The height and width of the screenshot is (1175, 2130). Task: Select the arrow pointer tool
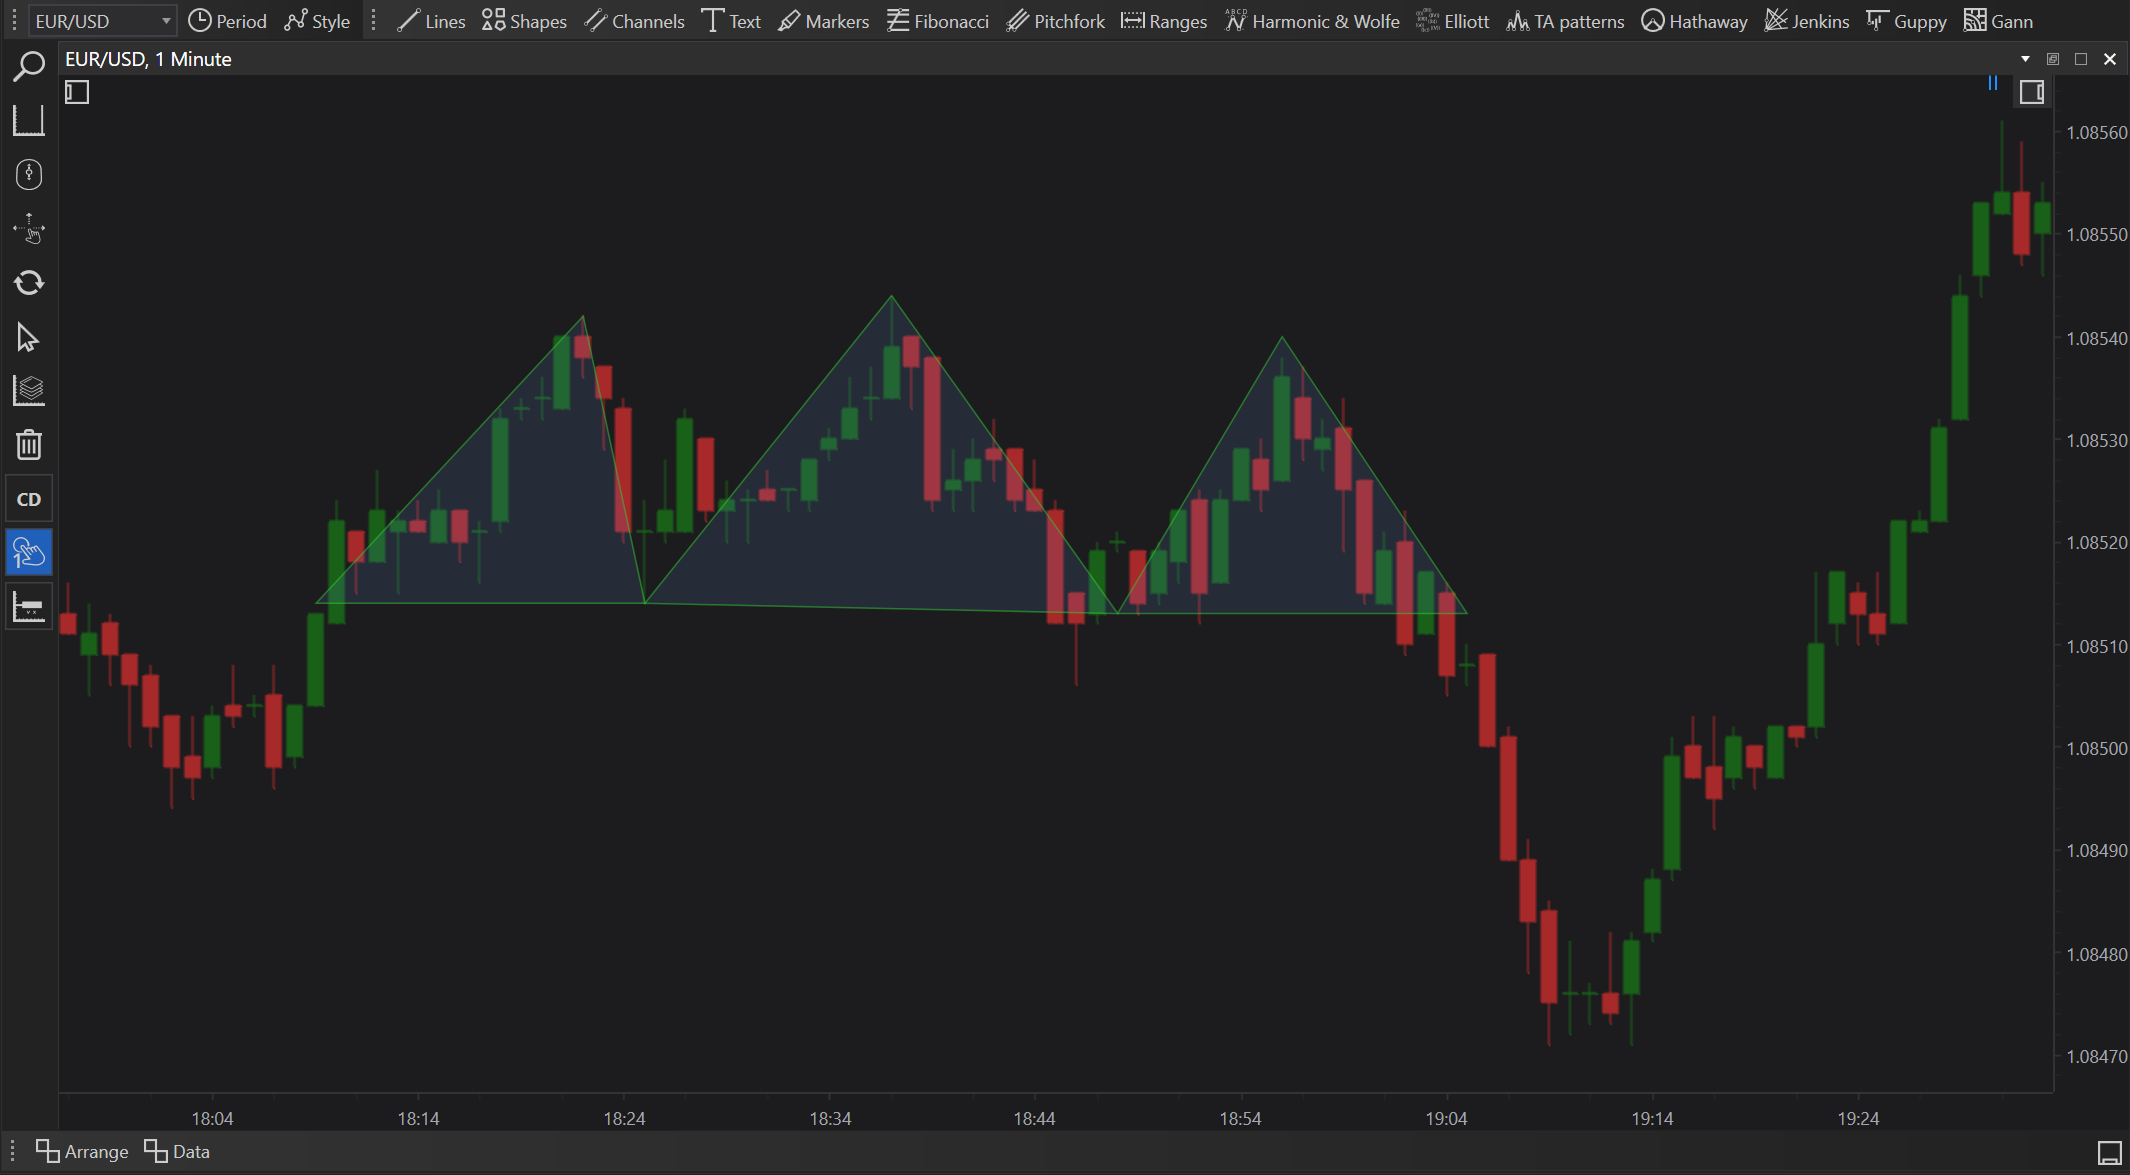click(29, 338)
